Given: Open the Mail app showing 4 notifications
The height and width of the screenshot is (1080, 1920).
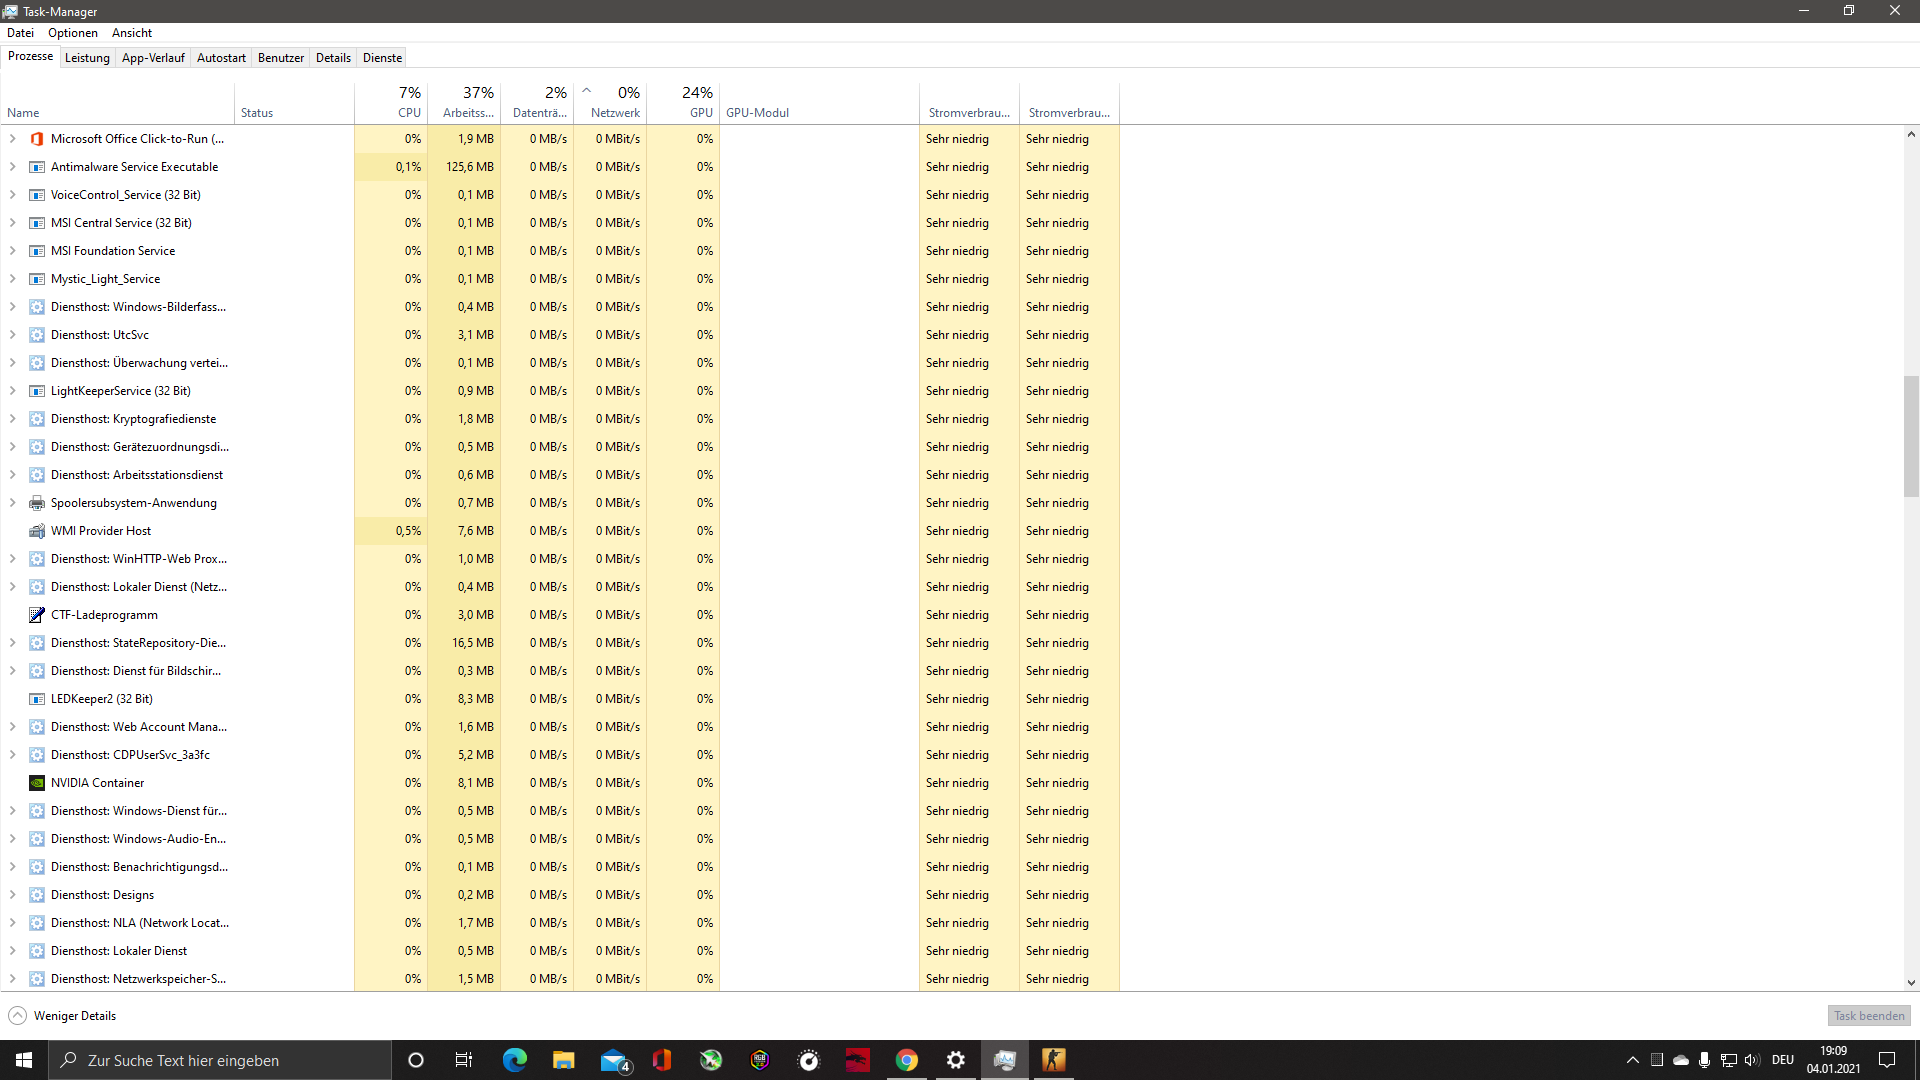Looking at the screenshot, I should pyautogui.click(x=615, y=1059).
